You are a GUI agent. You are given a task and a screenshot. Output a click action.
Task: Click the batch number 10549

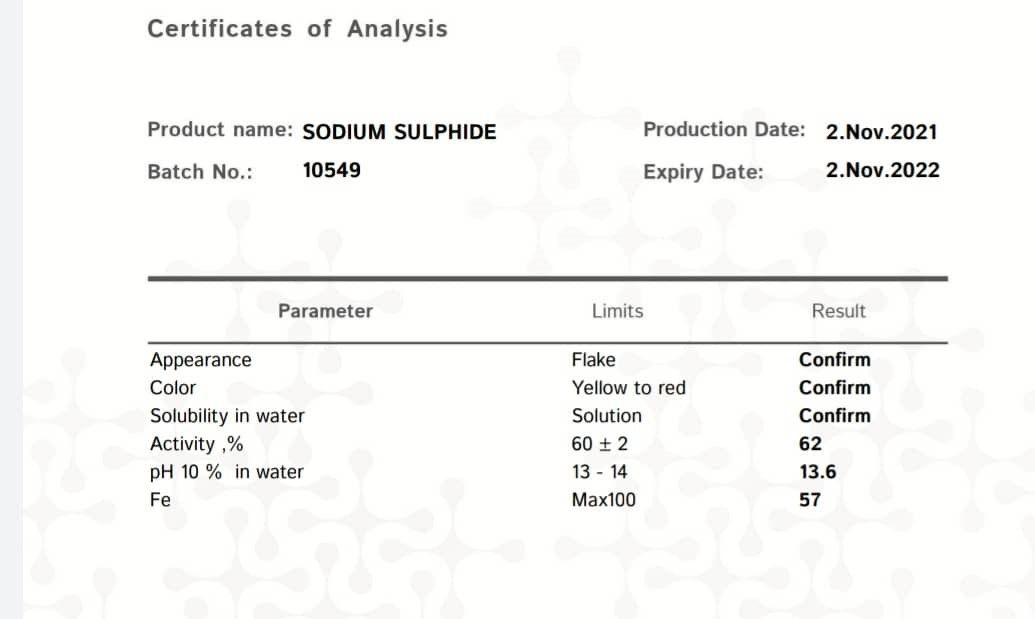[331, 171]
